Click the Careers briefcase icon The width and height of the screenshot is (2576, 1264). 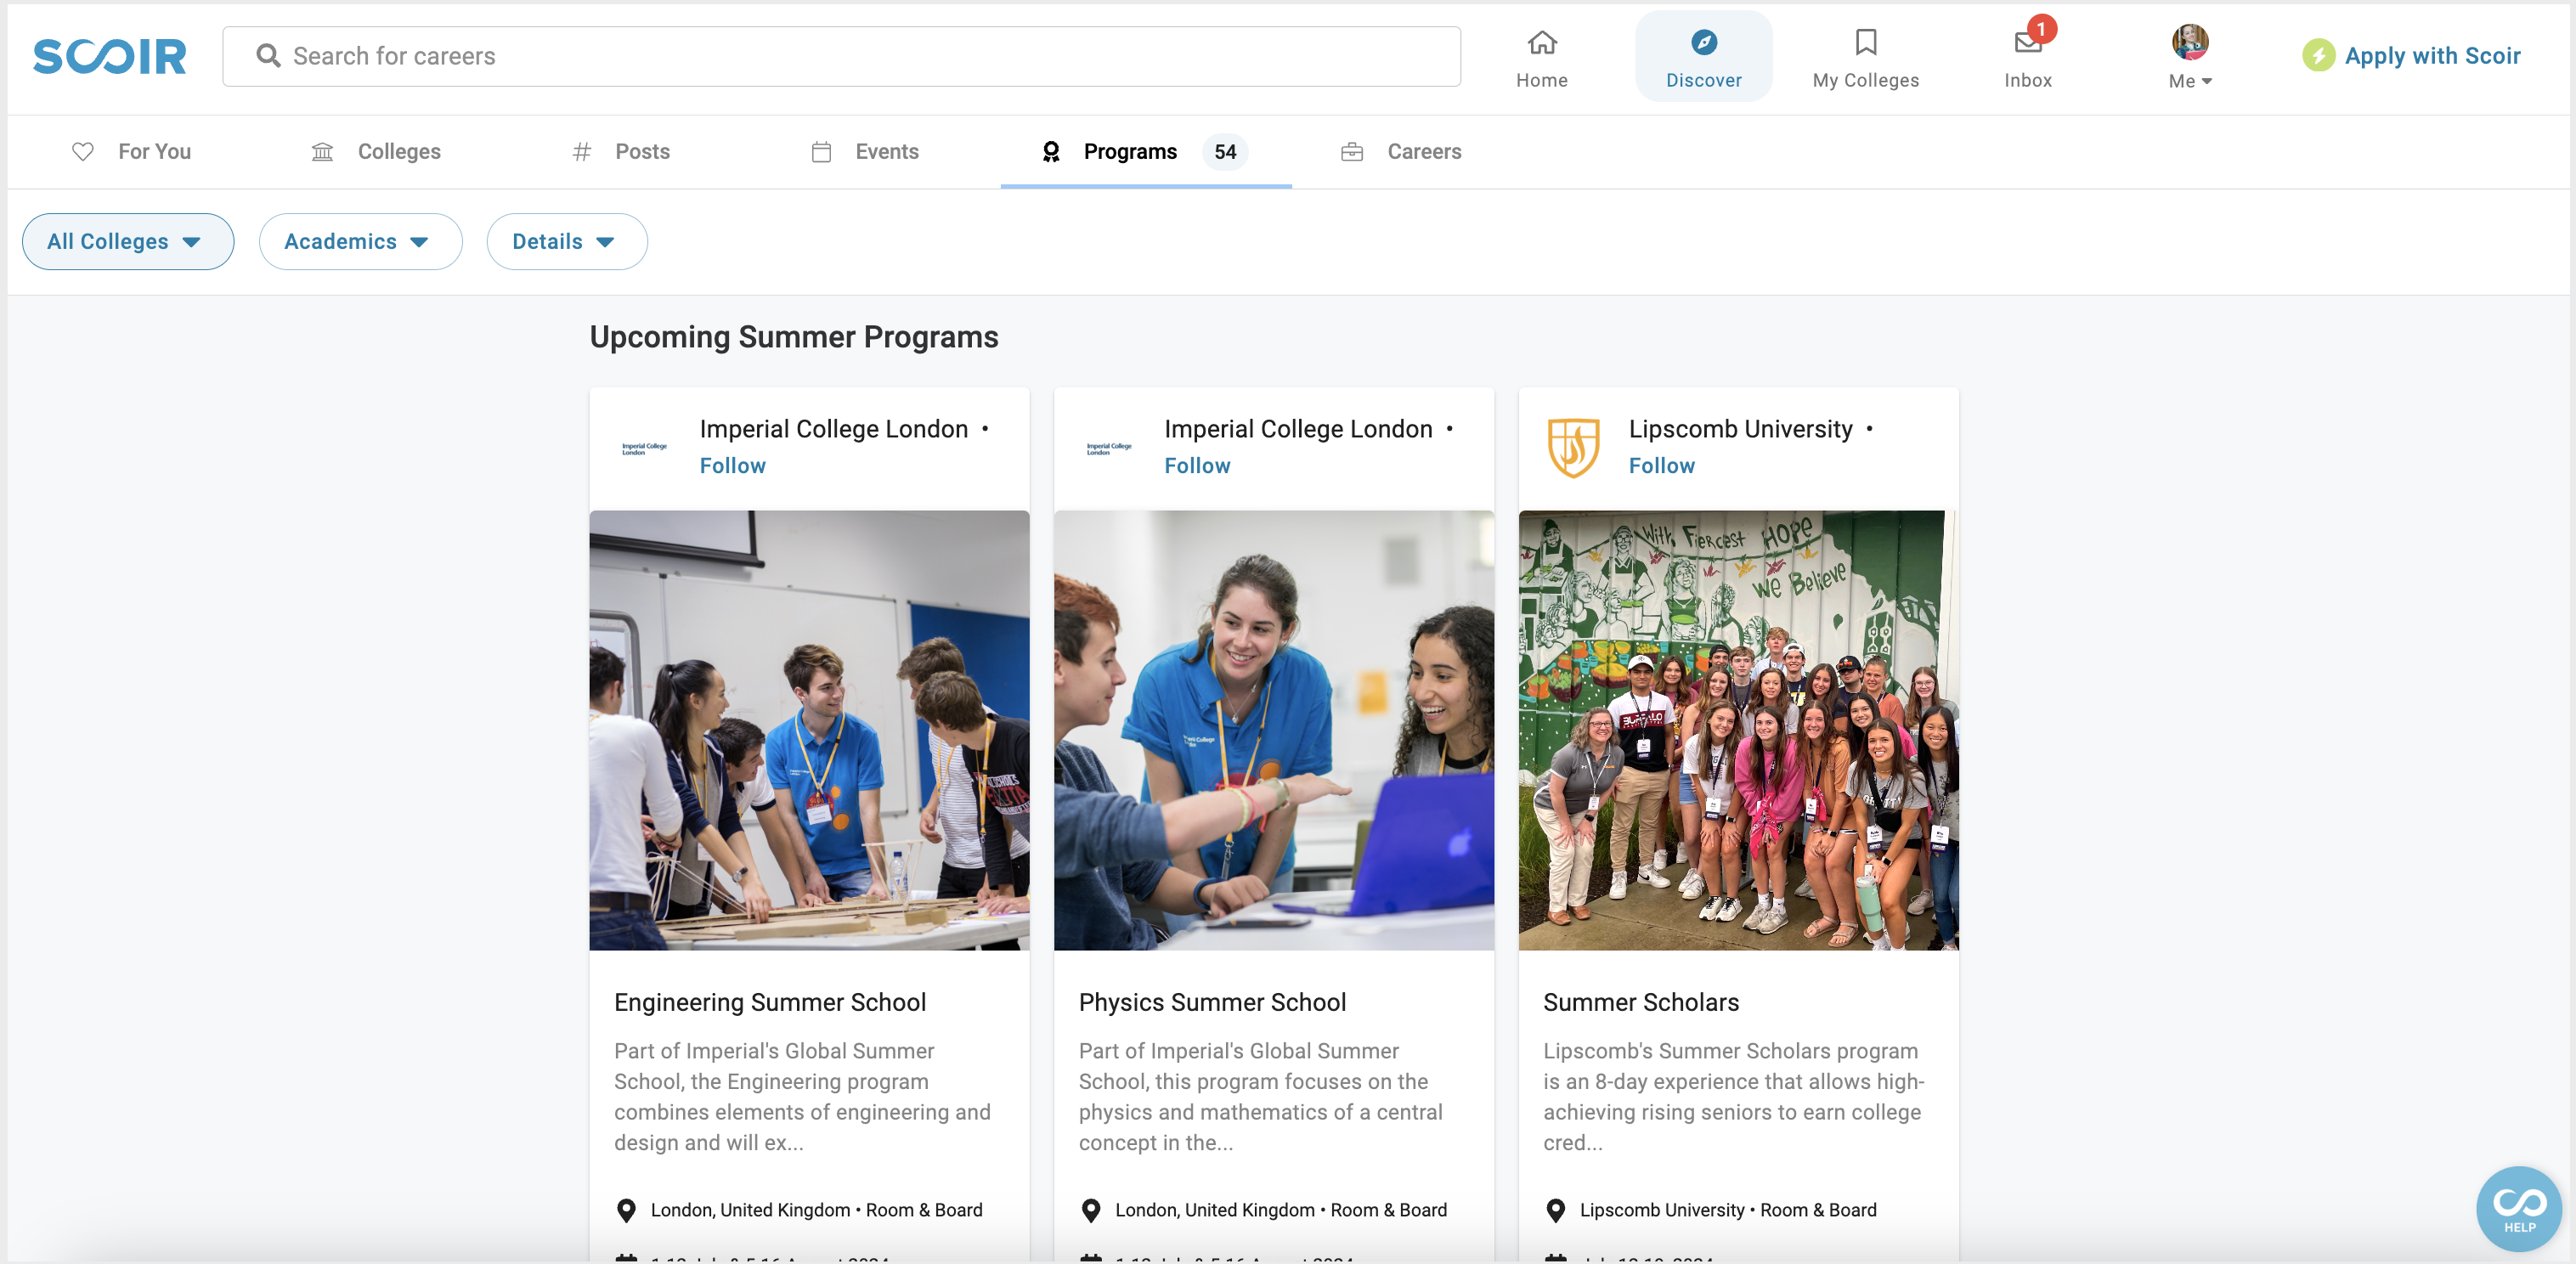click(1352, 151)
